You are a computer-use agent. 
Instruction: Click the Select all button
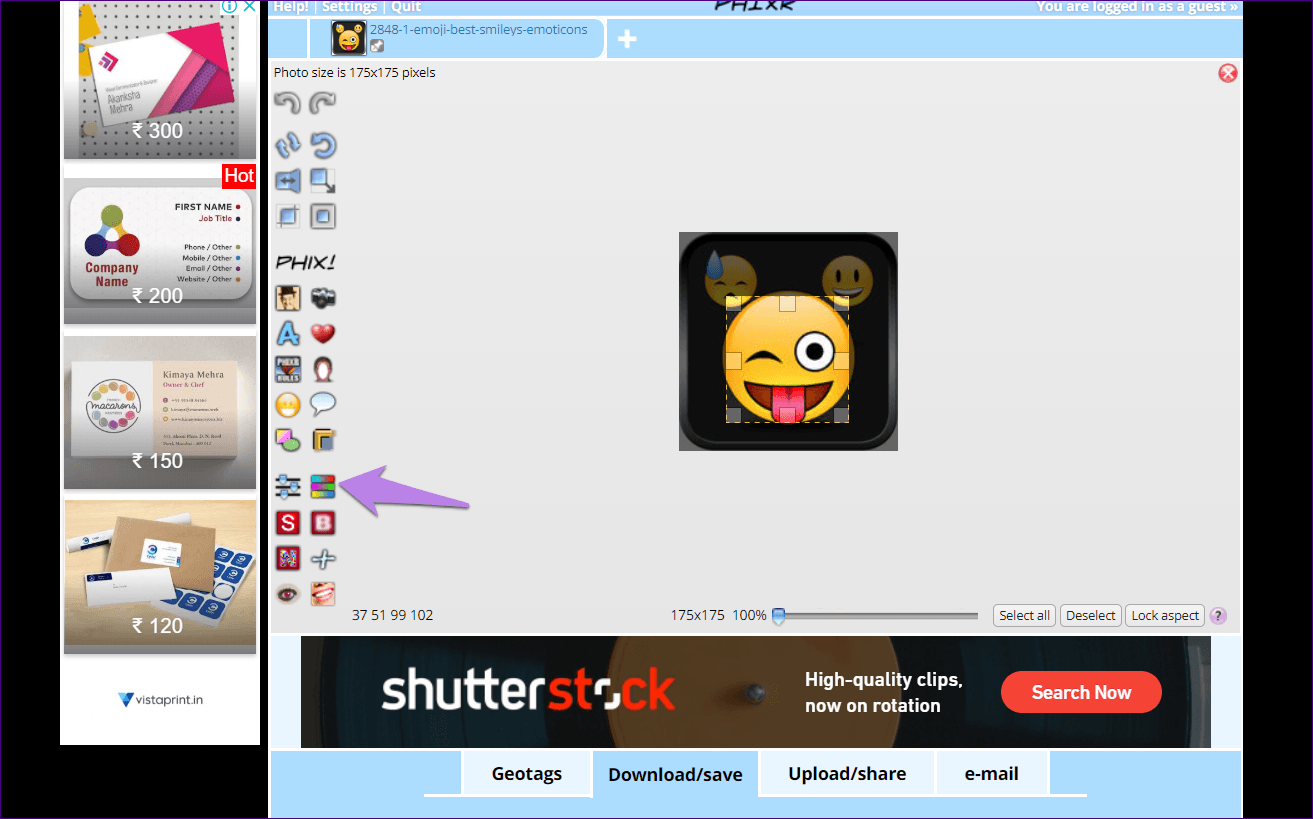click(x=1025, y=616)
